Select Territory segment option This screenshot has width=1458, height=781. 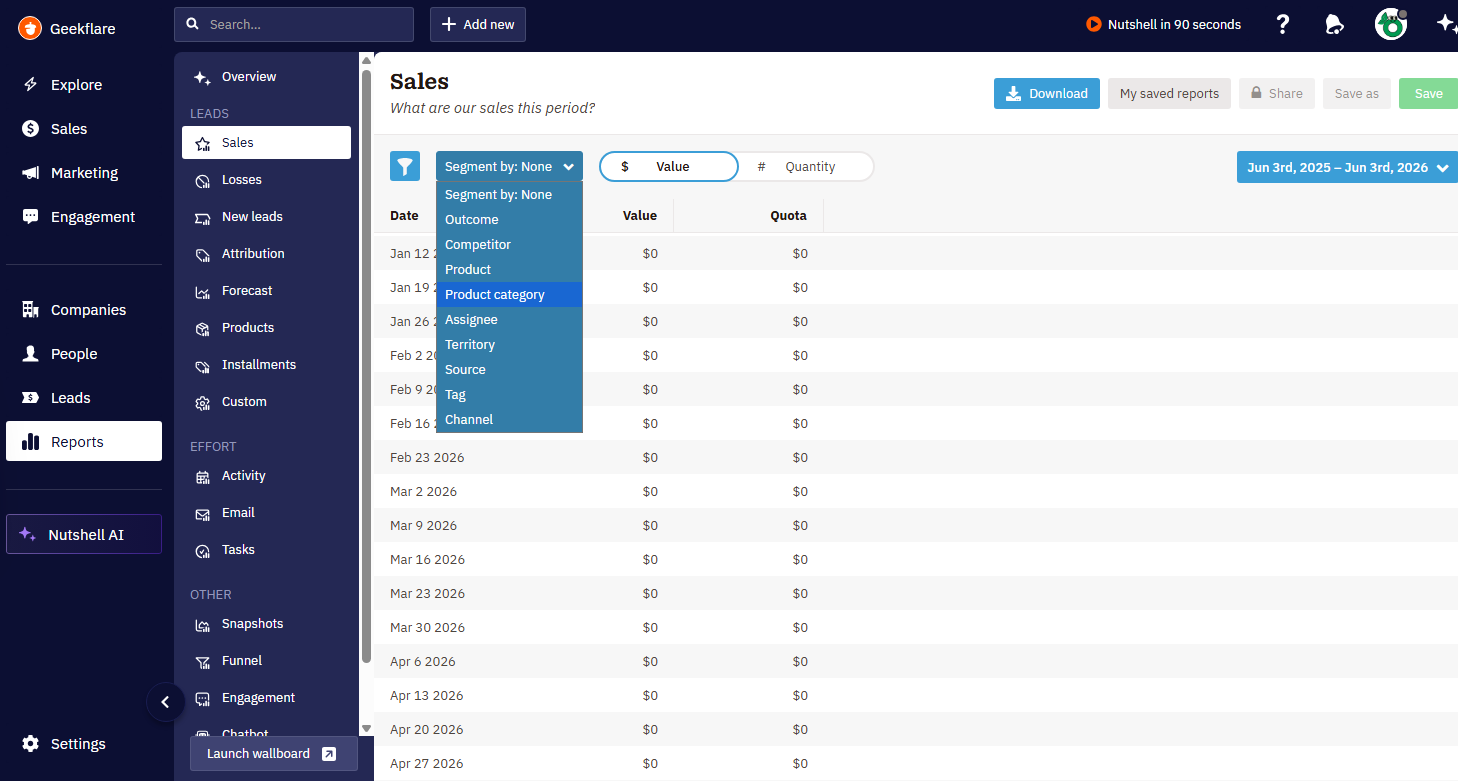[509, 345]
